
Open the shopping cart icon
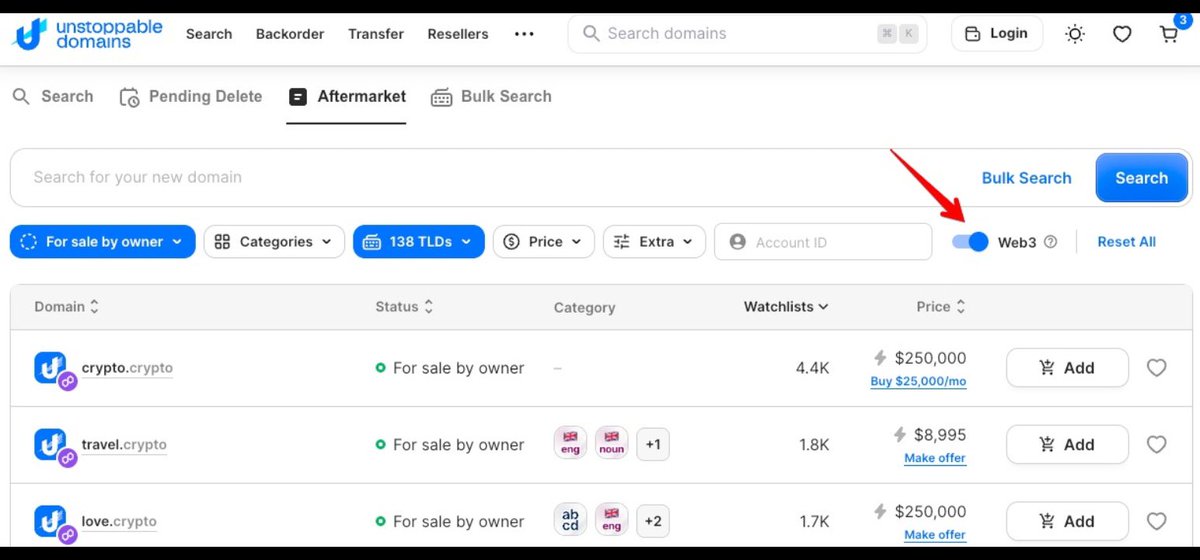1168,33
